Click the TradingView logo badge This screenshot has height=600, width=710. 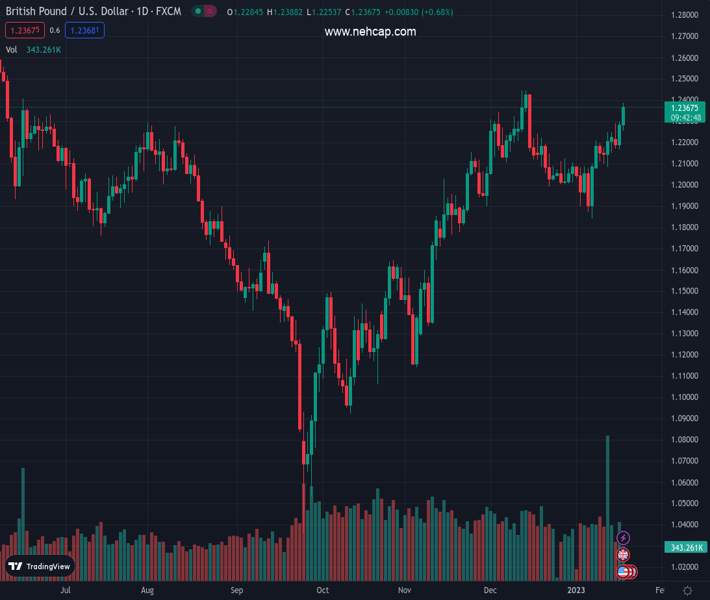[40, 566]
